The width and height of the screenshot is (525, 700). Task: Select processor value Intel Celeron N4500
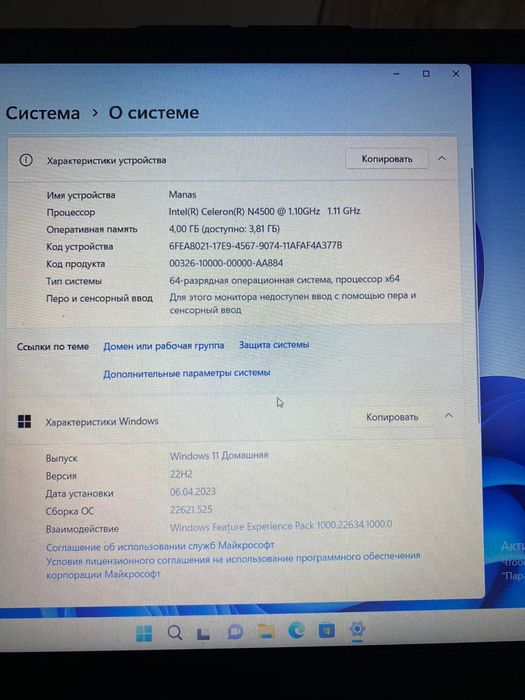pos(264,211)
